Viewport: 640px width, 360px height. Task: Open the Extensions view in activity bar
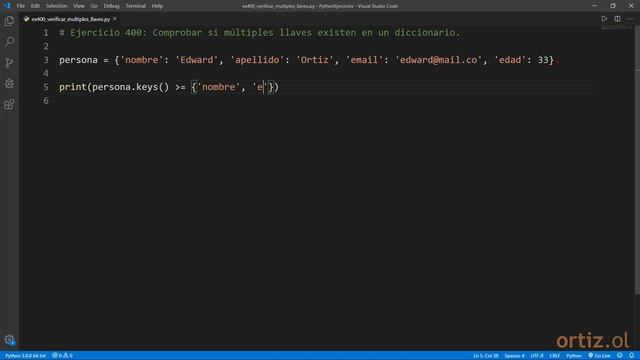(9, 104)
